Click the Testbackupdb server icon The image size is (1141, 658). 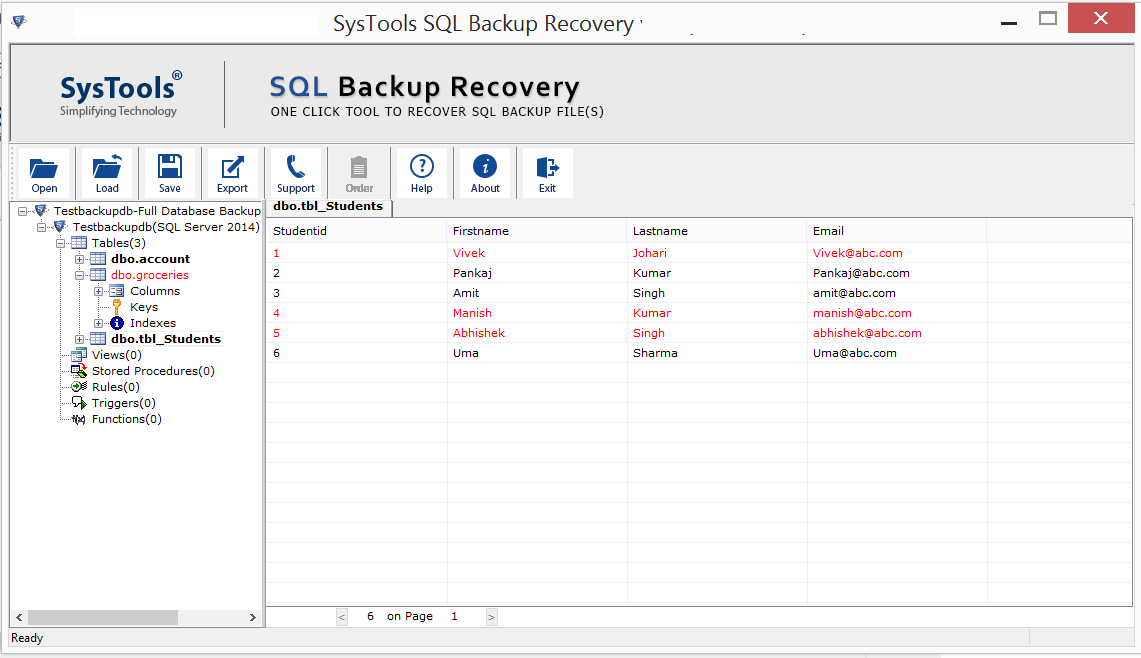click(x=60, y=227)
